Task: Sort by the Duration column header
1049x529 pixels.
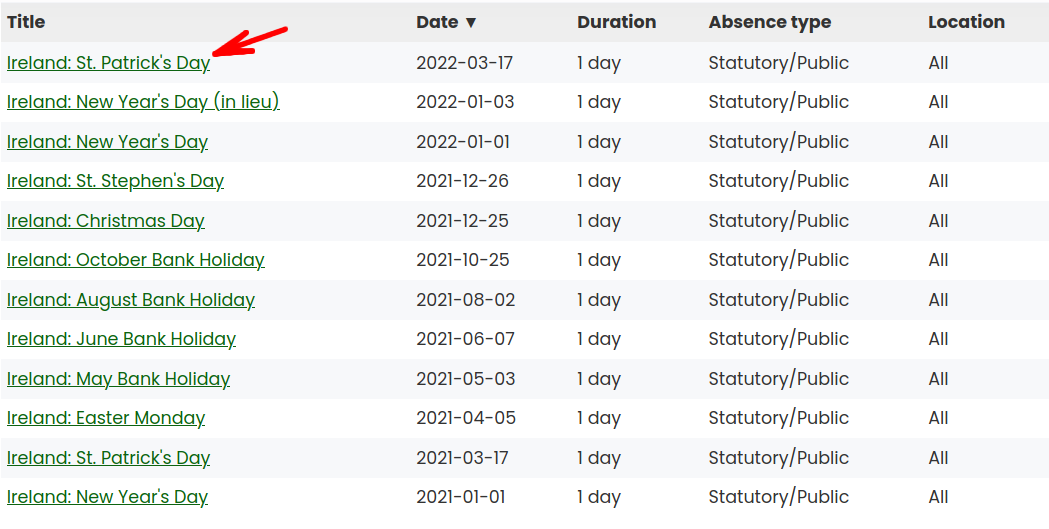Action: [616, 22]
